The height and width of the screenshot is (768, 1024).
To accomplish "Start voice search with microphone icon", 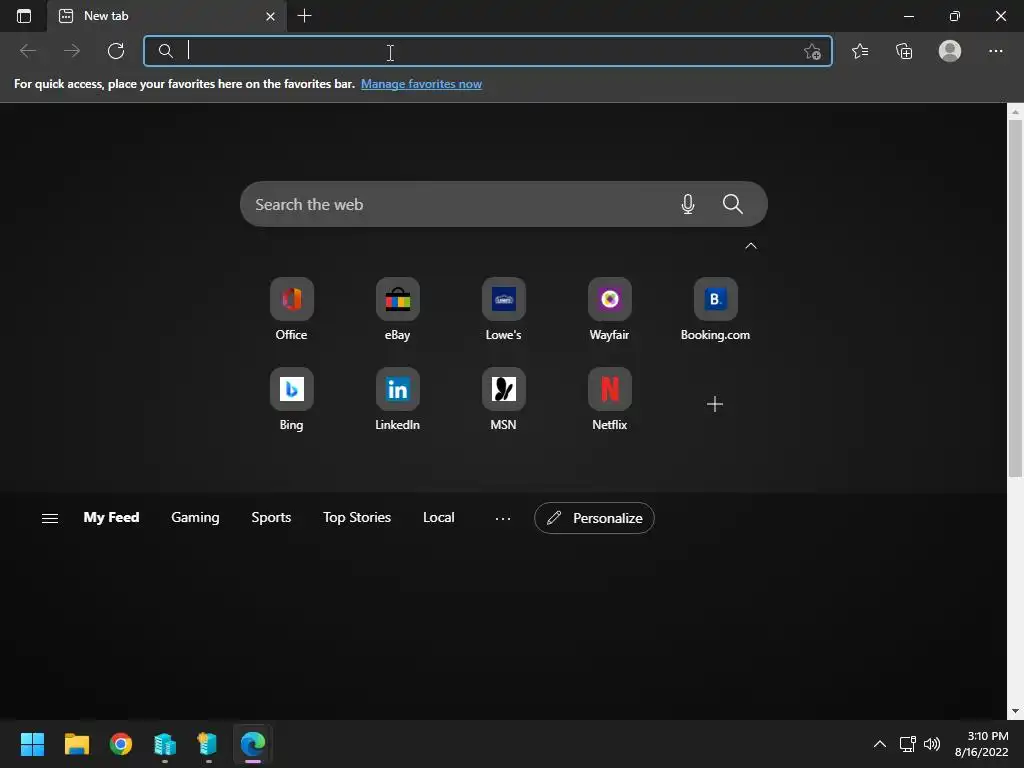I will tap(688, 204).
